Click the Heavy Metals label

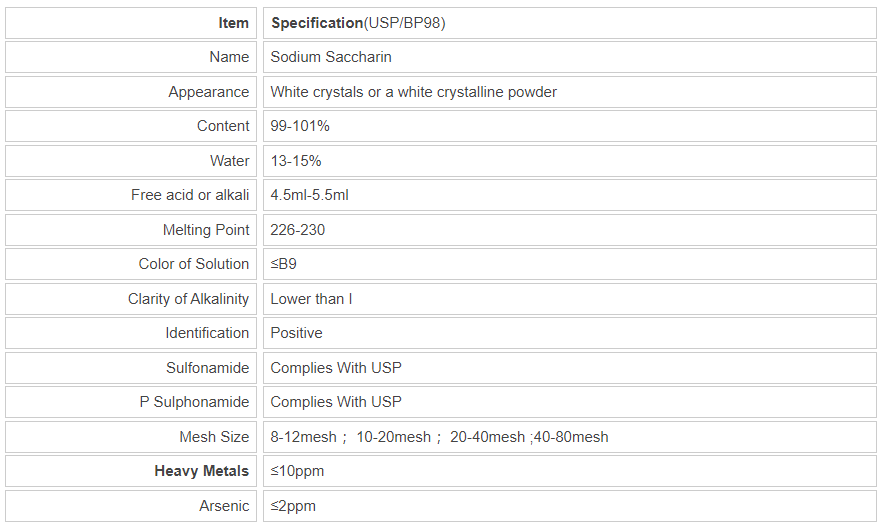point(201,471)
